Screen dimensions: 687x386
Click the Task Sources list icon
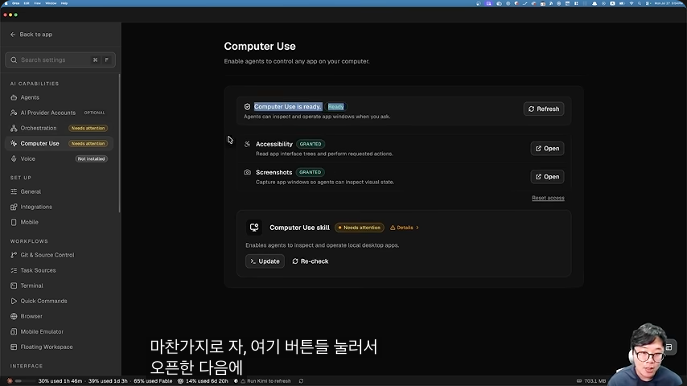pos(14,270)
